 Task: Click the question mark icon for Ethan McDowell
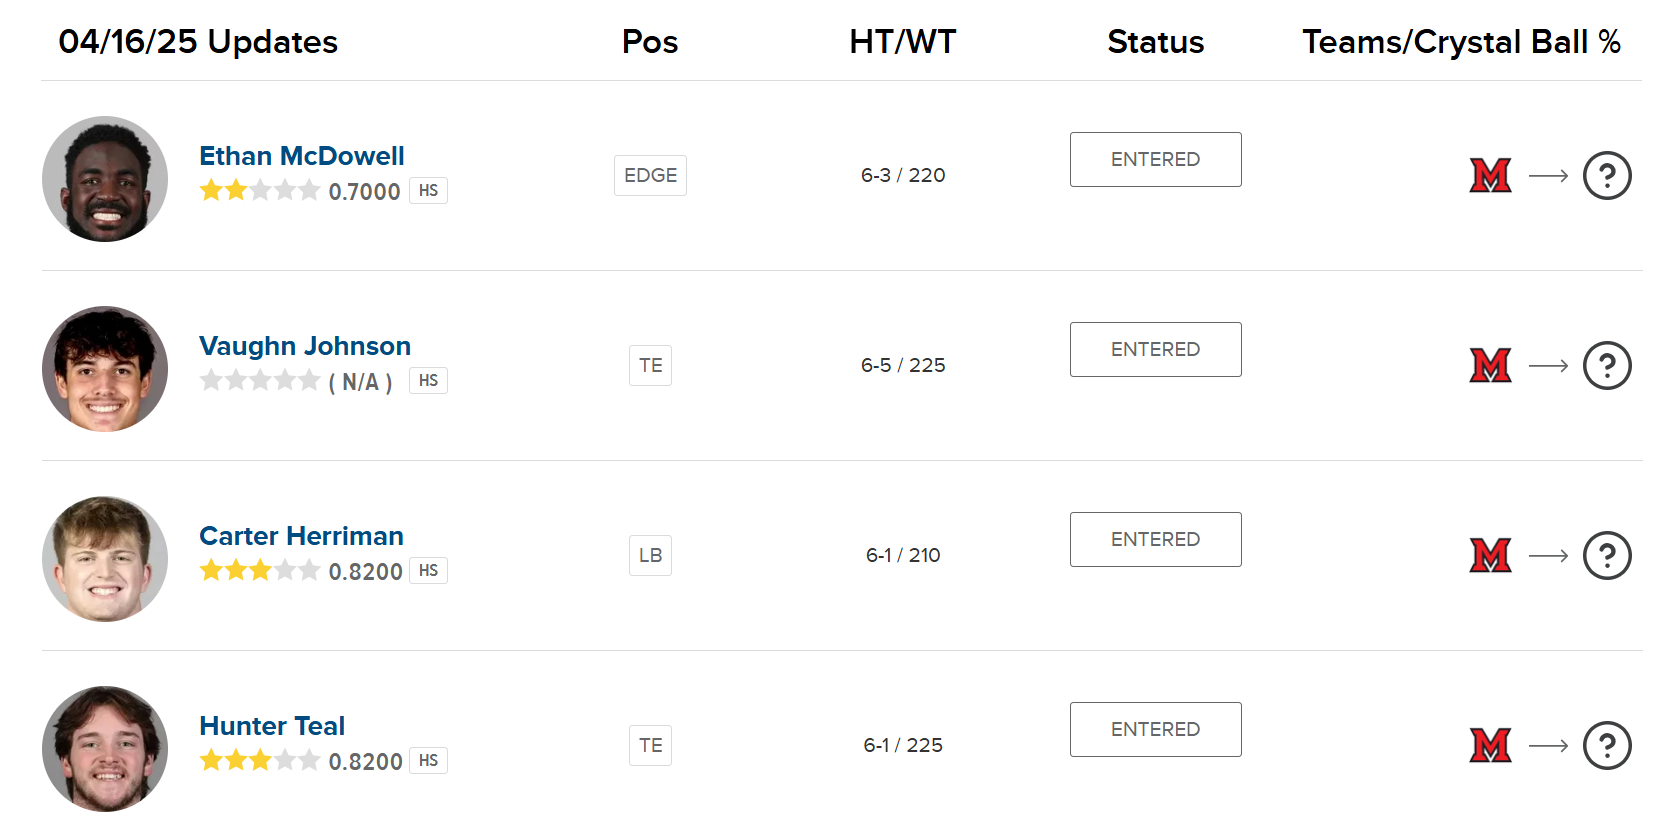[x=1607, y=176]
